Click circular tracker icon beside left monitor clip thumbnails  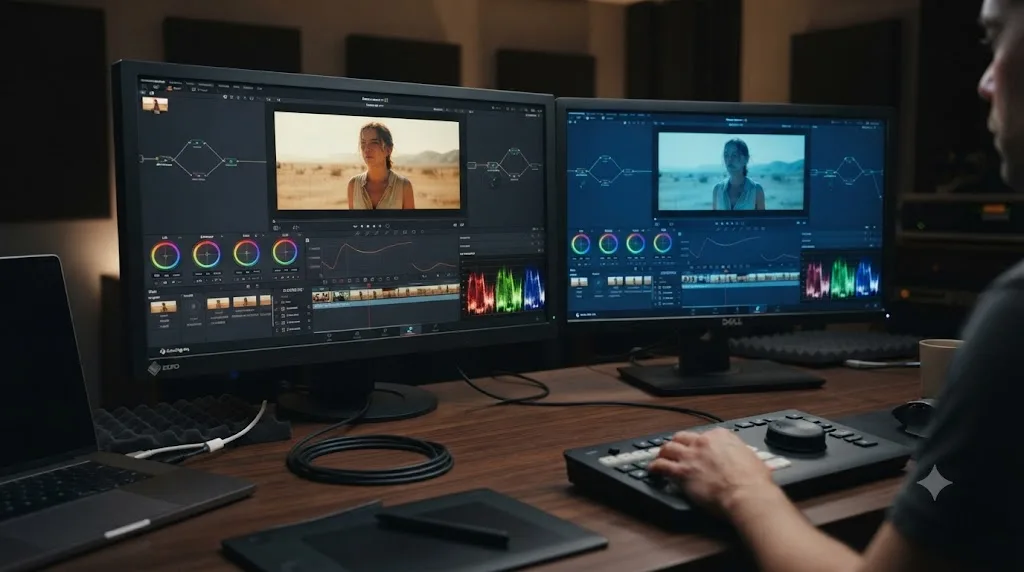click(x=193, y=307)
